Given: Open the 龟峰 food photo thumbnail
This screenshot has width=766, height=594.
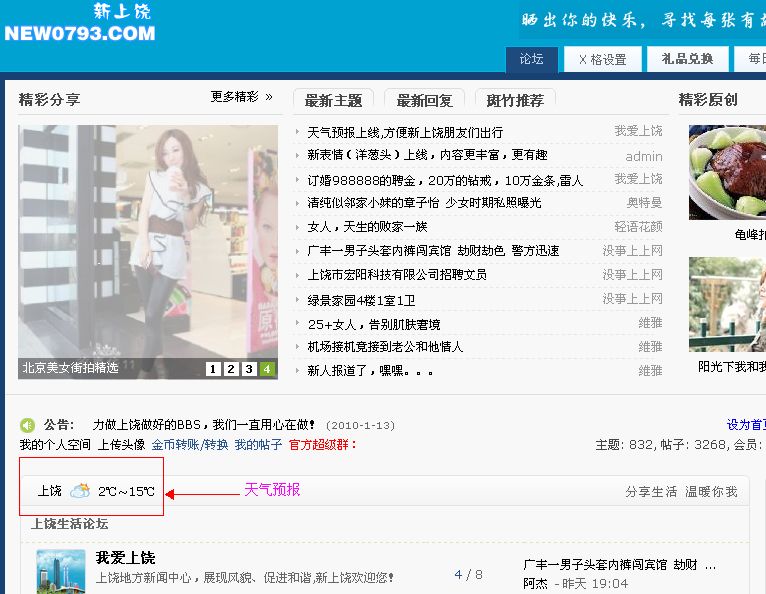Looking at the screenshot, I should (x=727, y=172).
